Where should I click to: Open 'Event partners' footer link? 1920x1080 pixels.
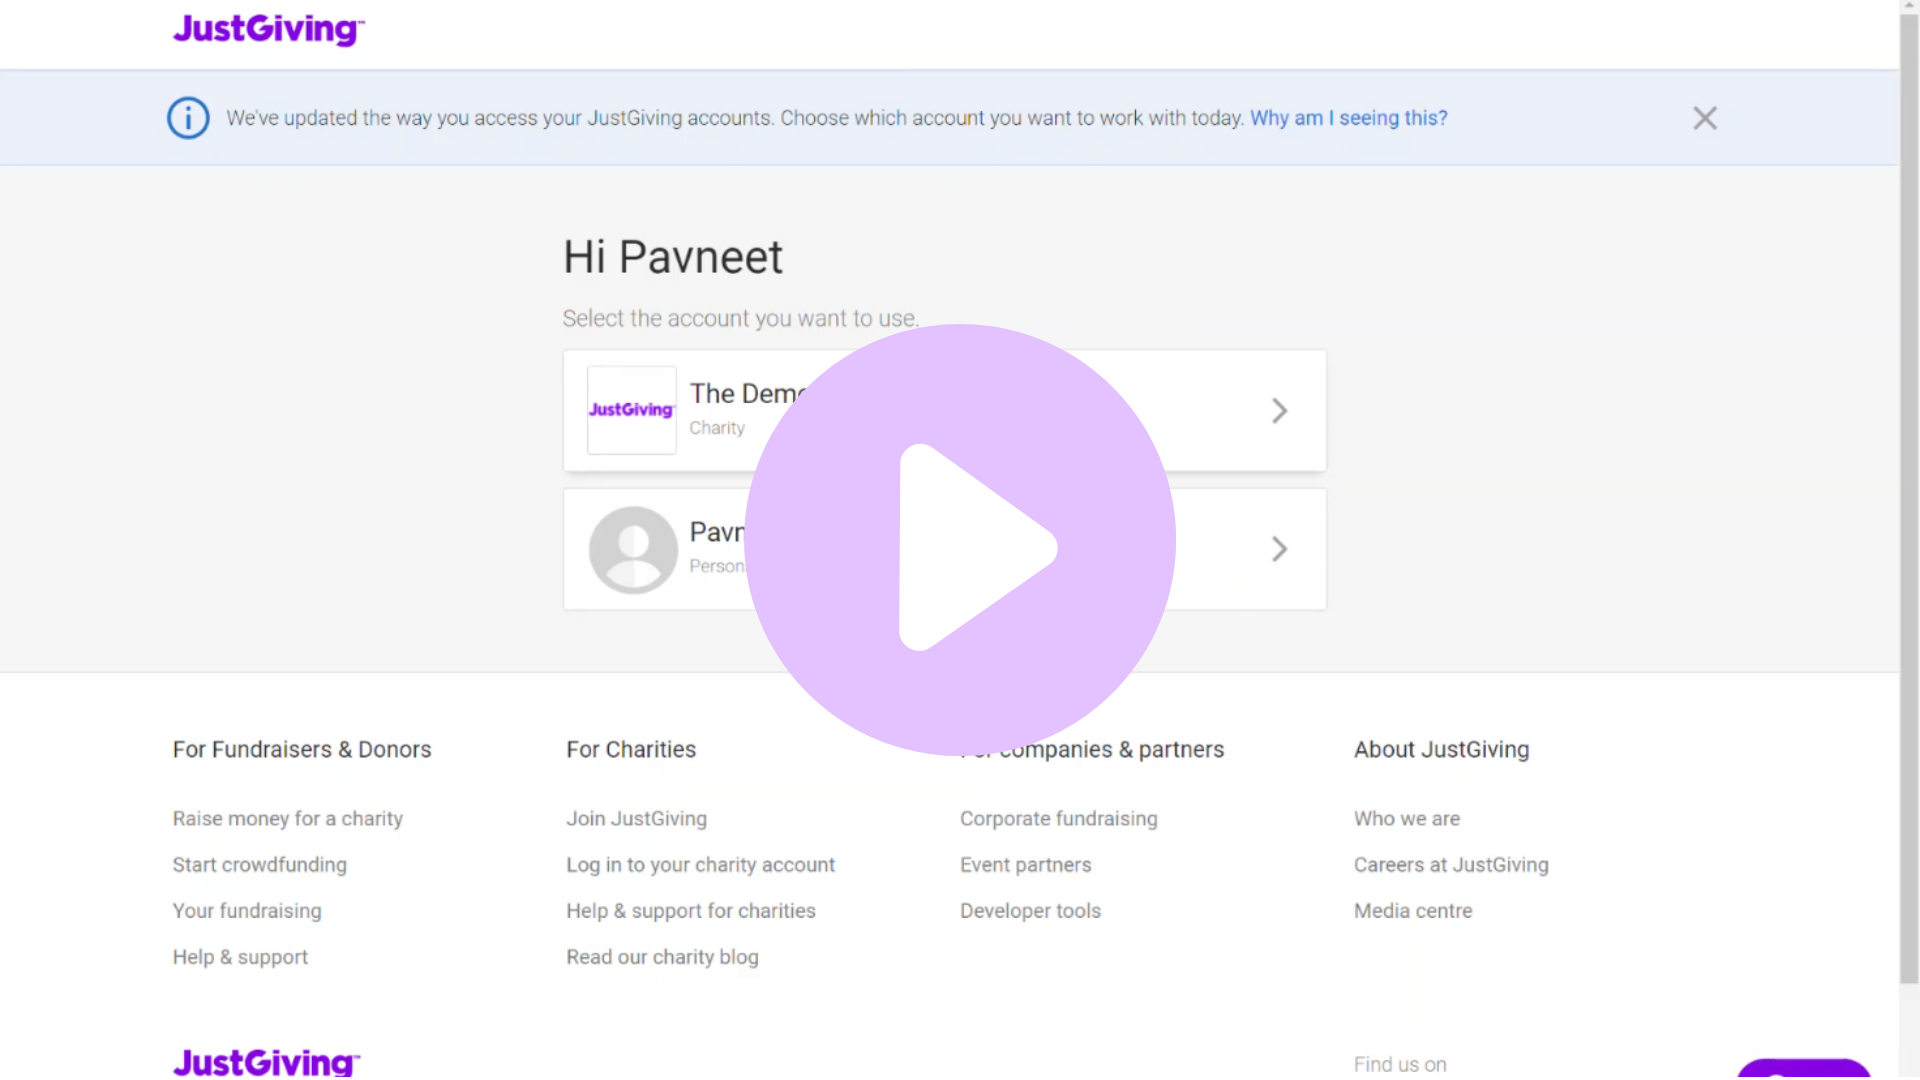click(1026, 864)
